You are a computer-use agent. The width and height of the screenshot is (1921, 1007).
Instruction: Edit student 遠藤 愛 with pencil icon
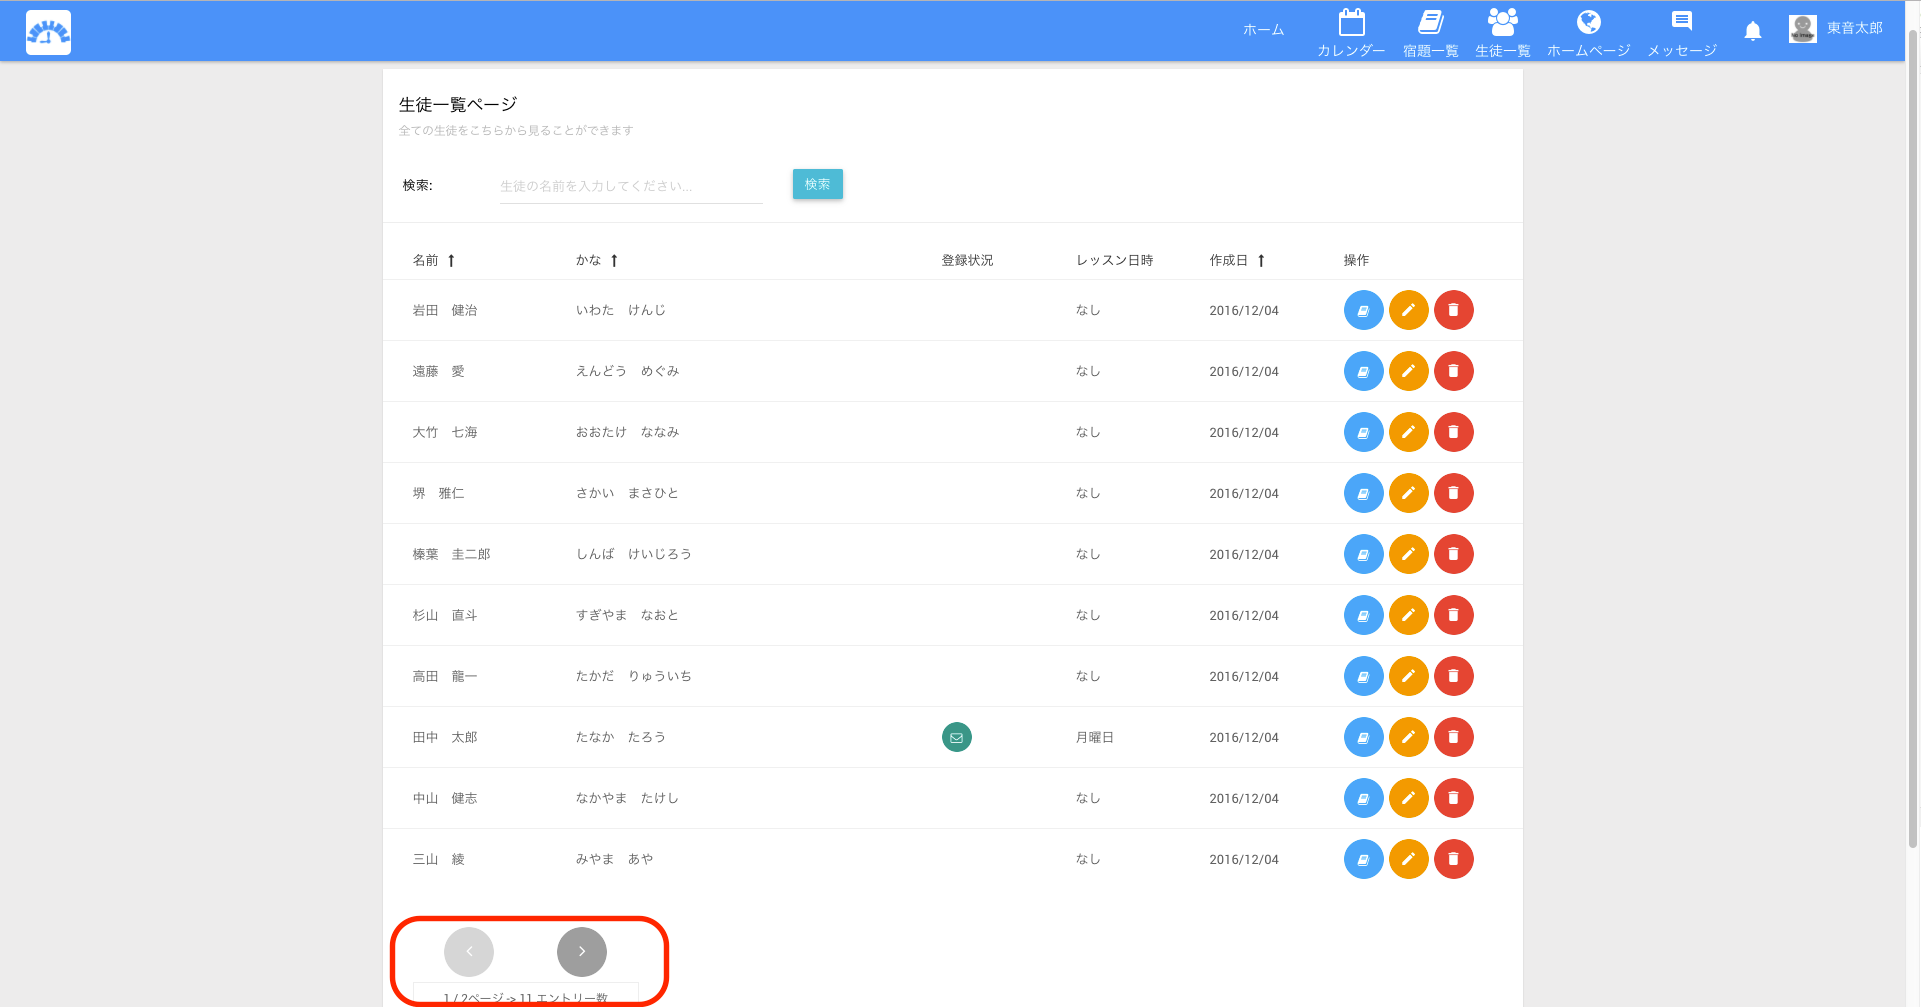(1408, 371)
